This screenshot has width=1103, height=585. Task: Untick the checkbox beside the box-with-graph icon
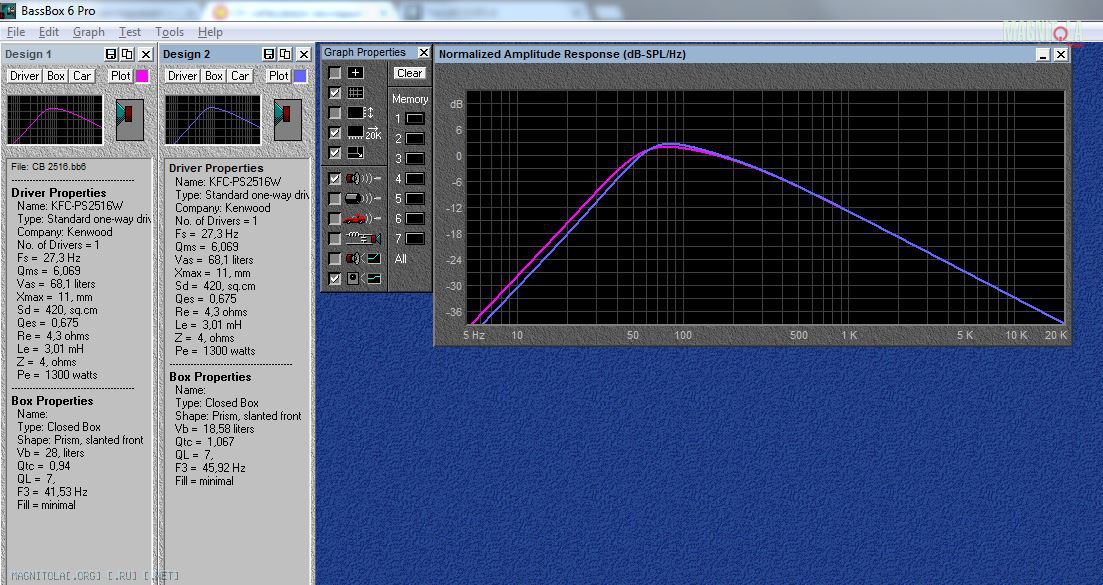click(335, 278)
